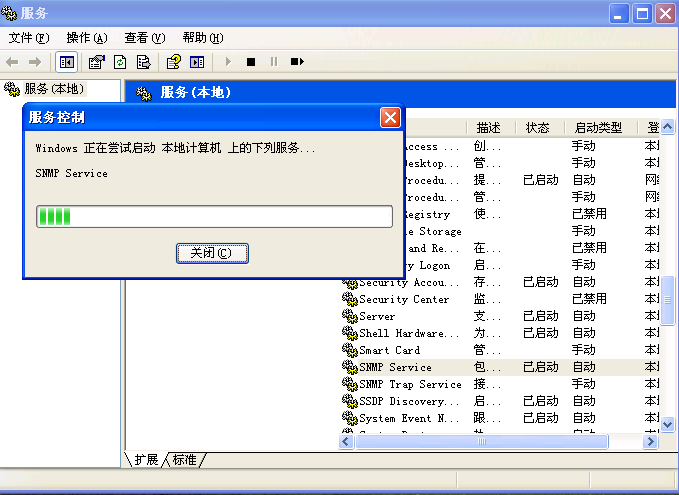The width and height of the screenshot is (679, 495).
Task: Open the 文件(F) menu
Action: 29,38
